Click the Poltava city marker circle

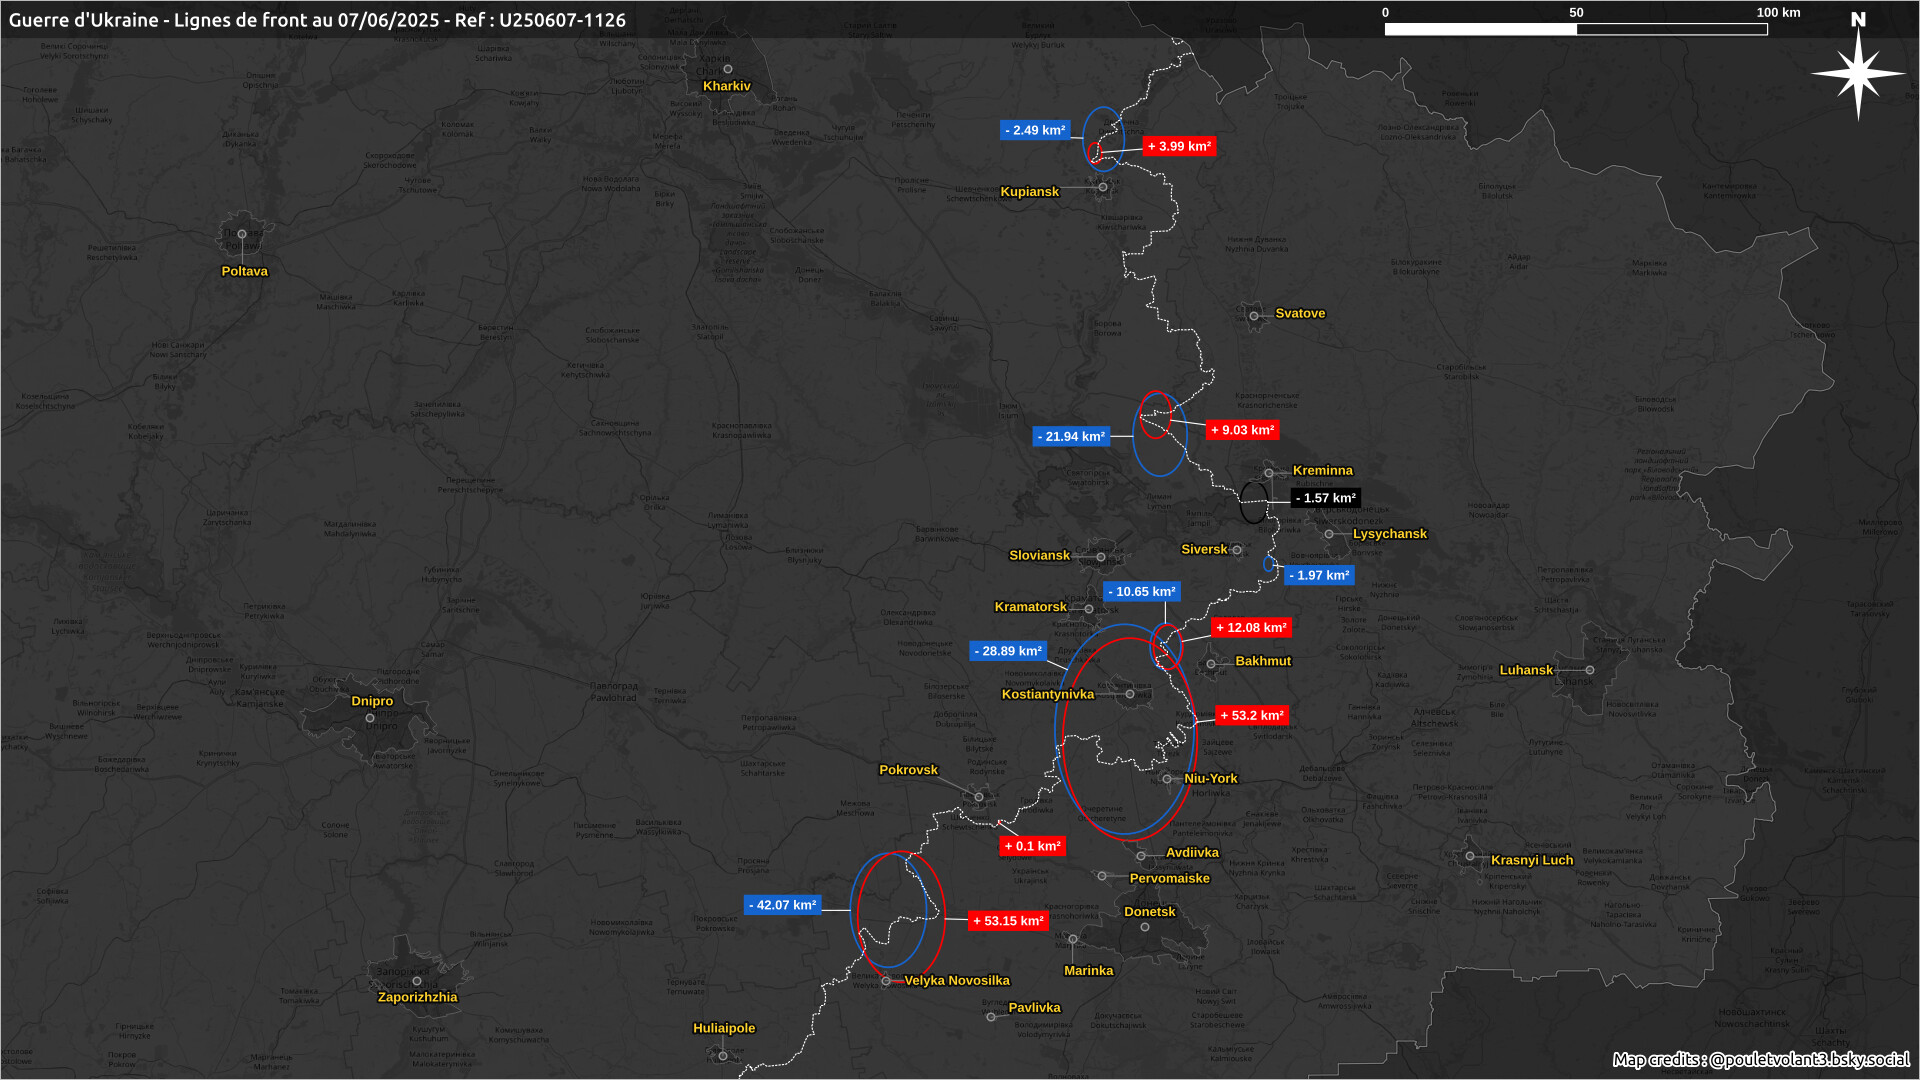pos(242,234)
